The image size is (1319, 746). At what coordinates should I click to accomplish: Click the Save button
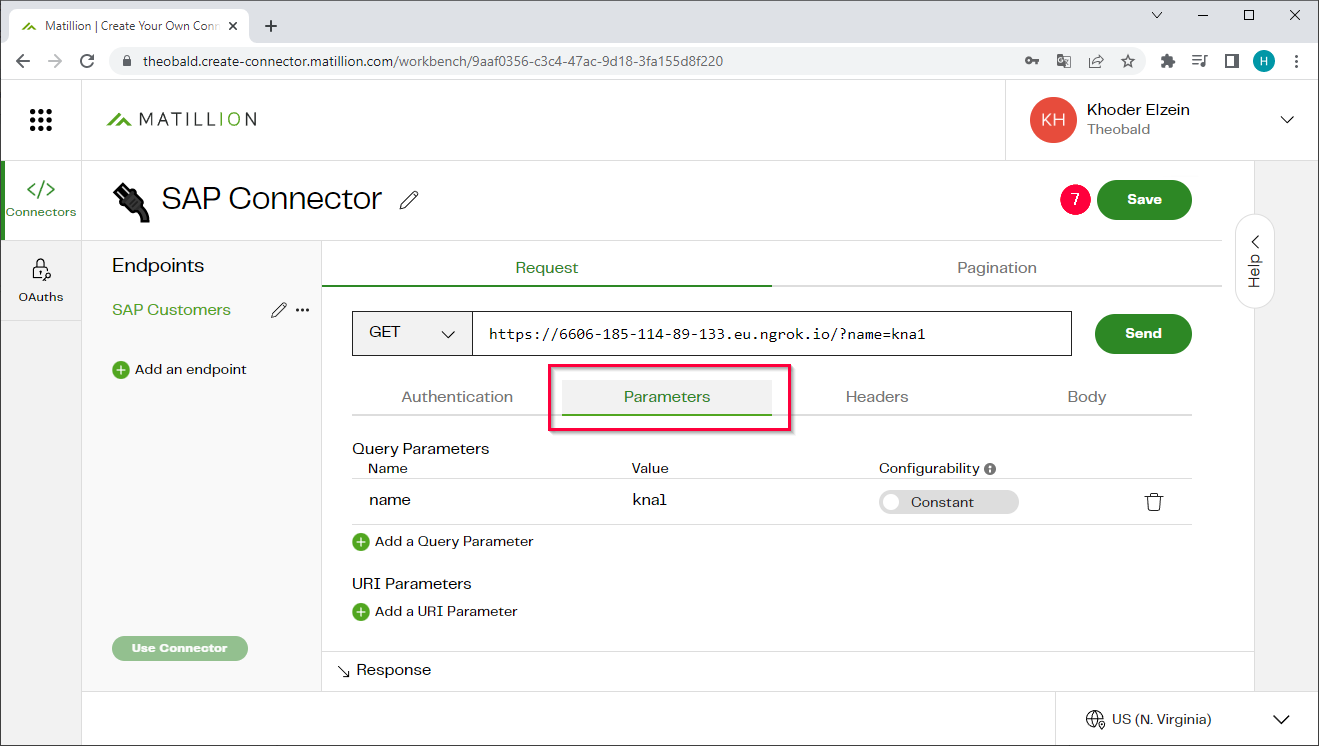(1144, 200)
